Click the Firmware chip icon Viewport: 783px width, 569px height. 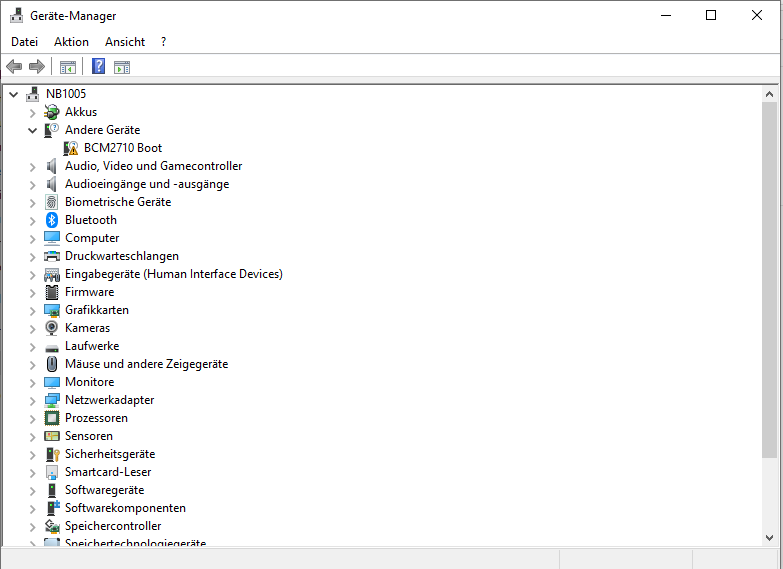51,292
